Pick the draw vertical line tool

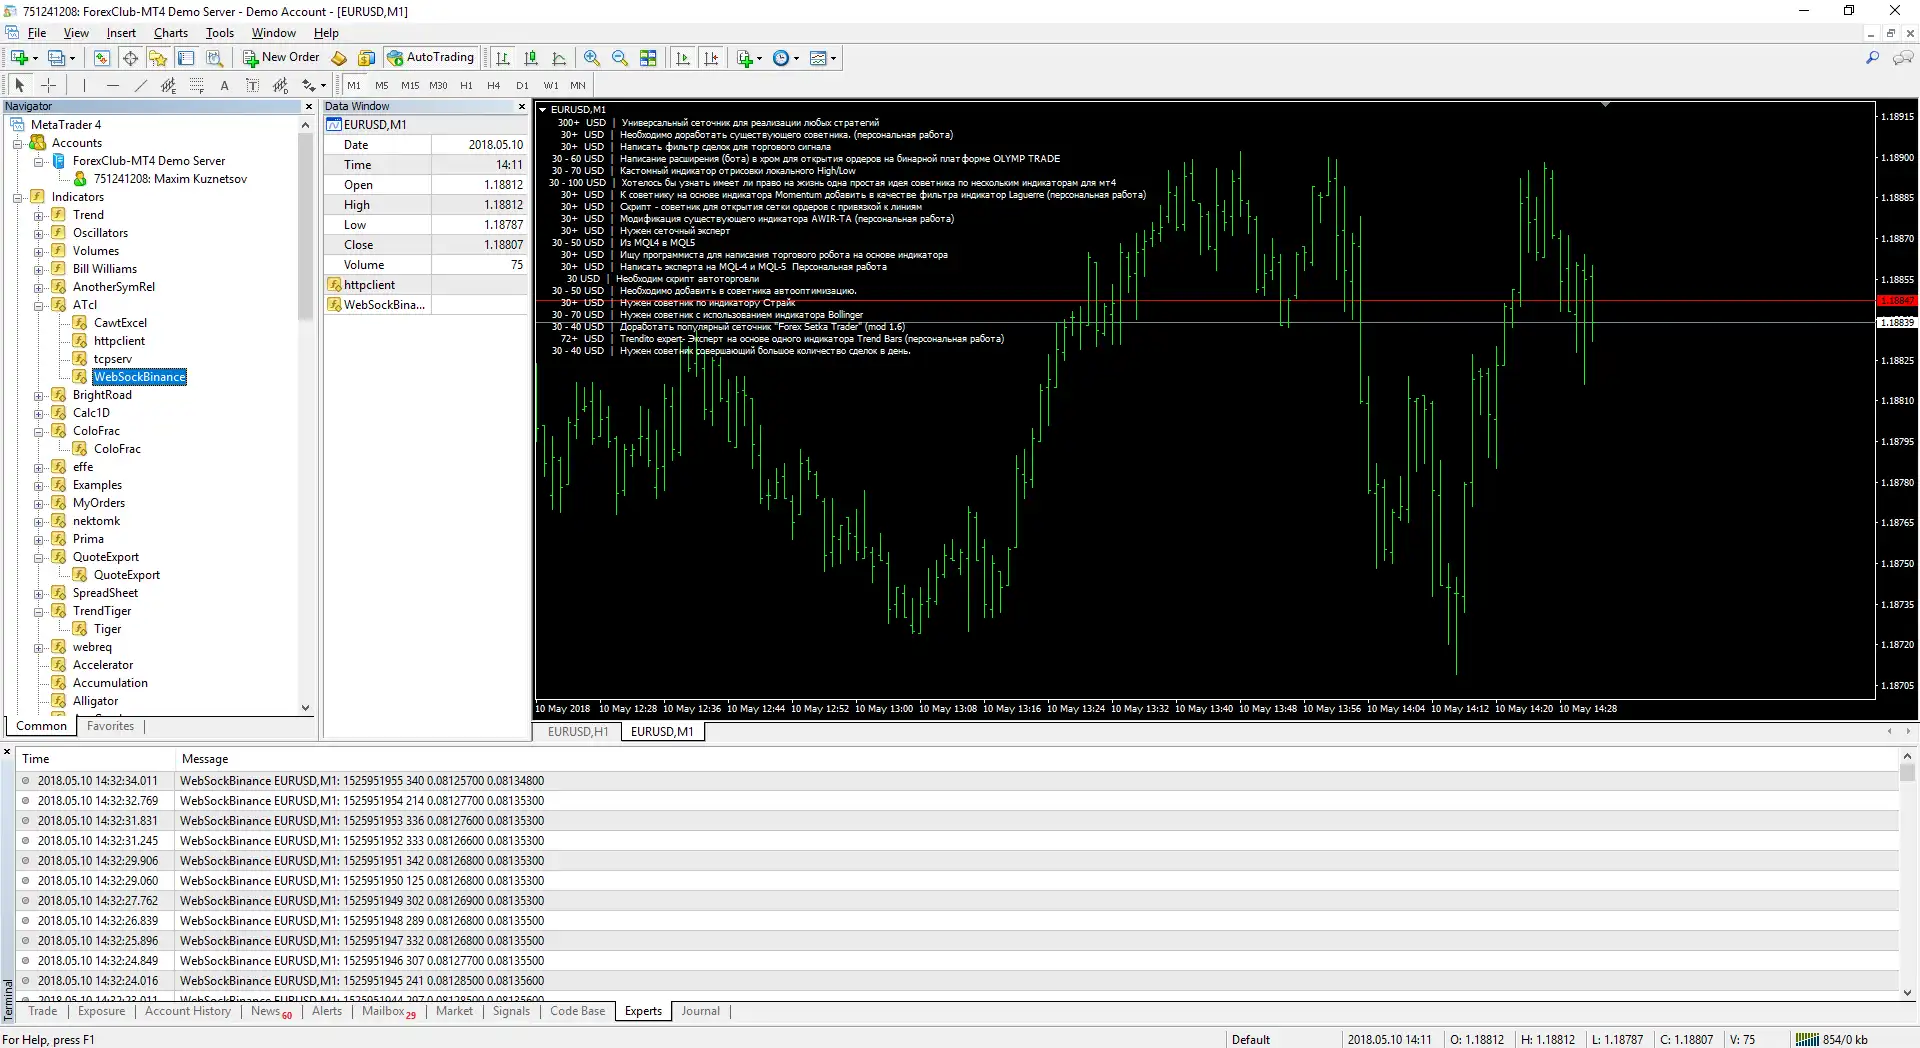pos(85,86)
